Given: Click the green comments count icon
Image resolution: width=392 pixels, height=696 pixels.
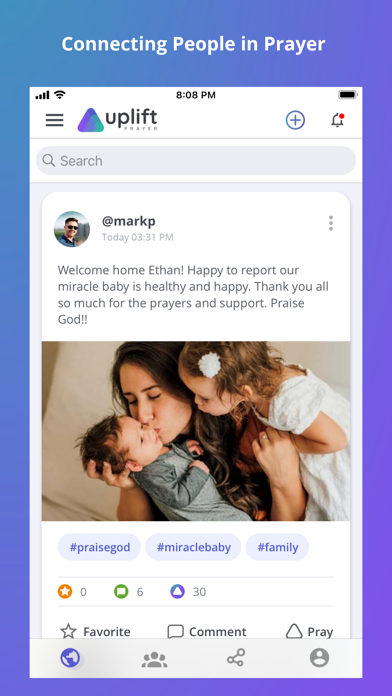Looking at the screenshot, I should (x=121, y=591).
